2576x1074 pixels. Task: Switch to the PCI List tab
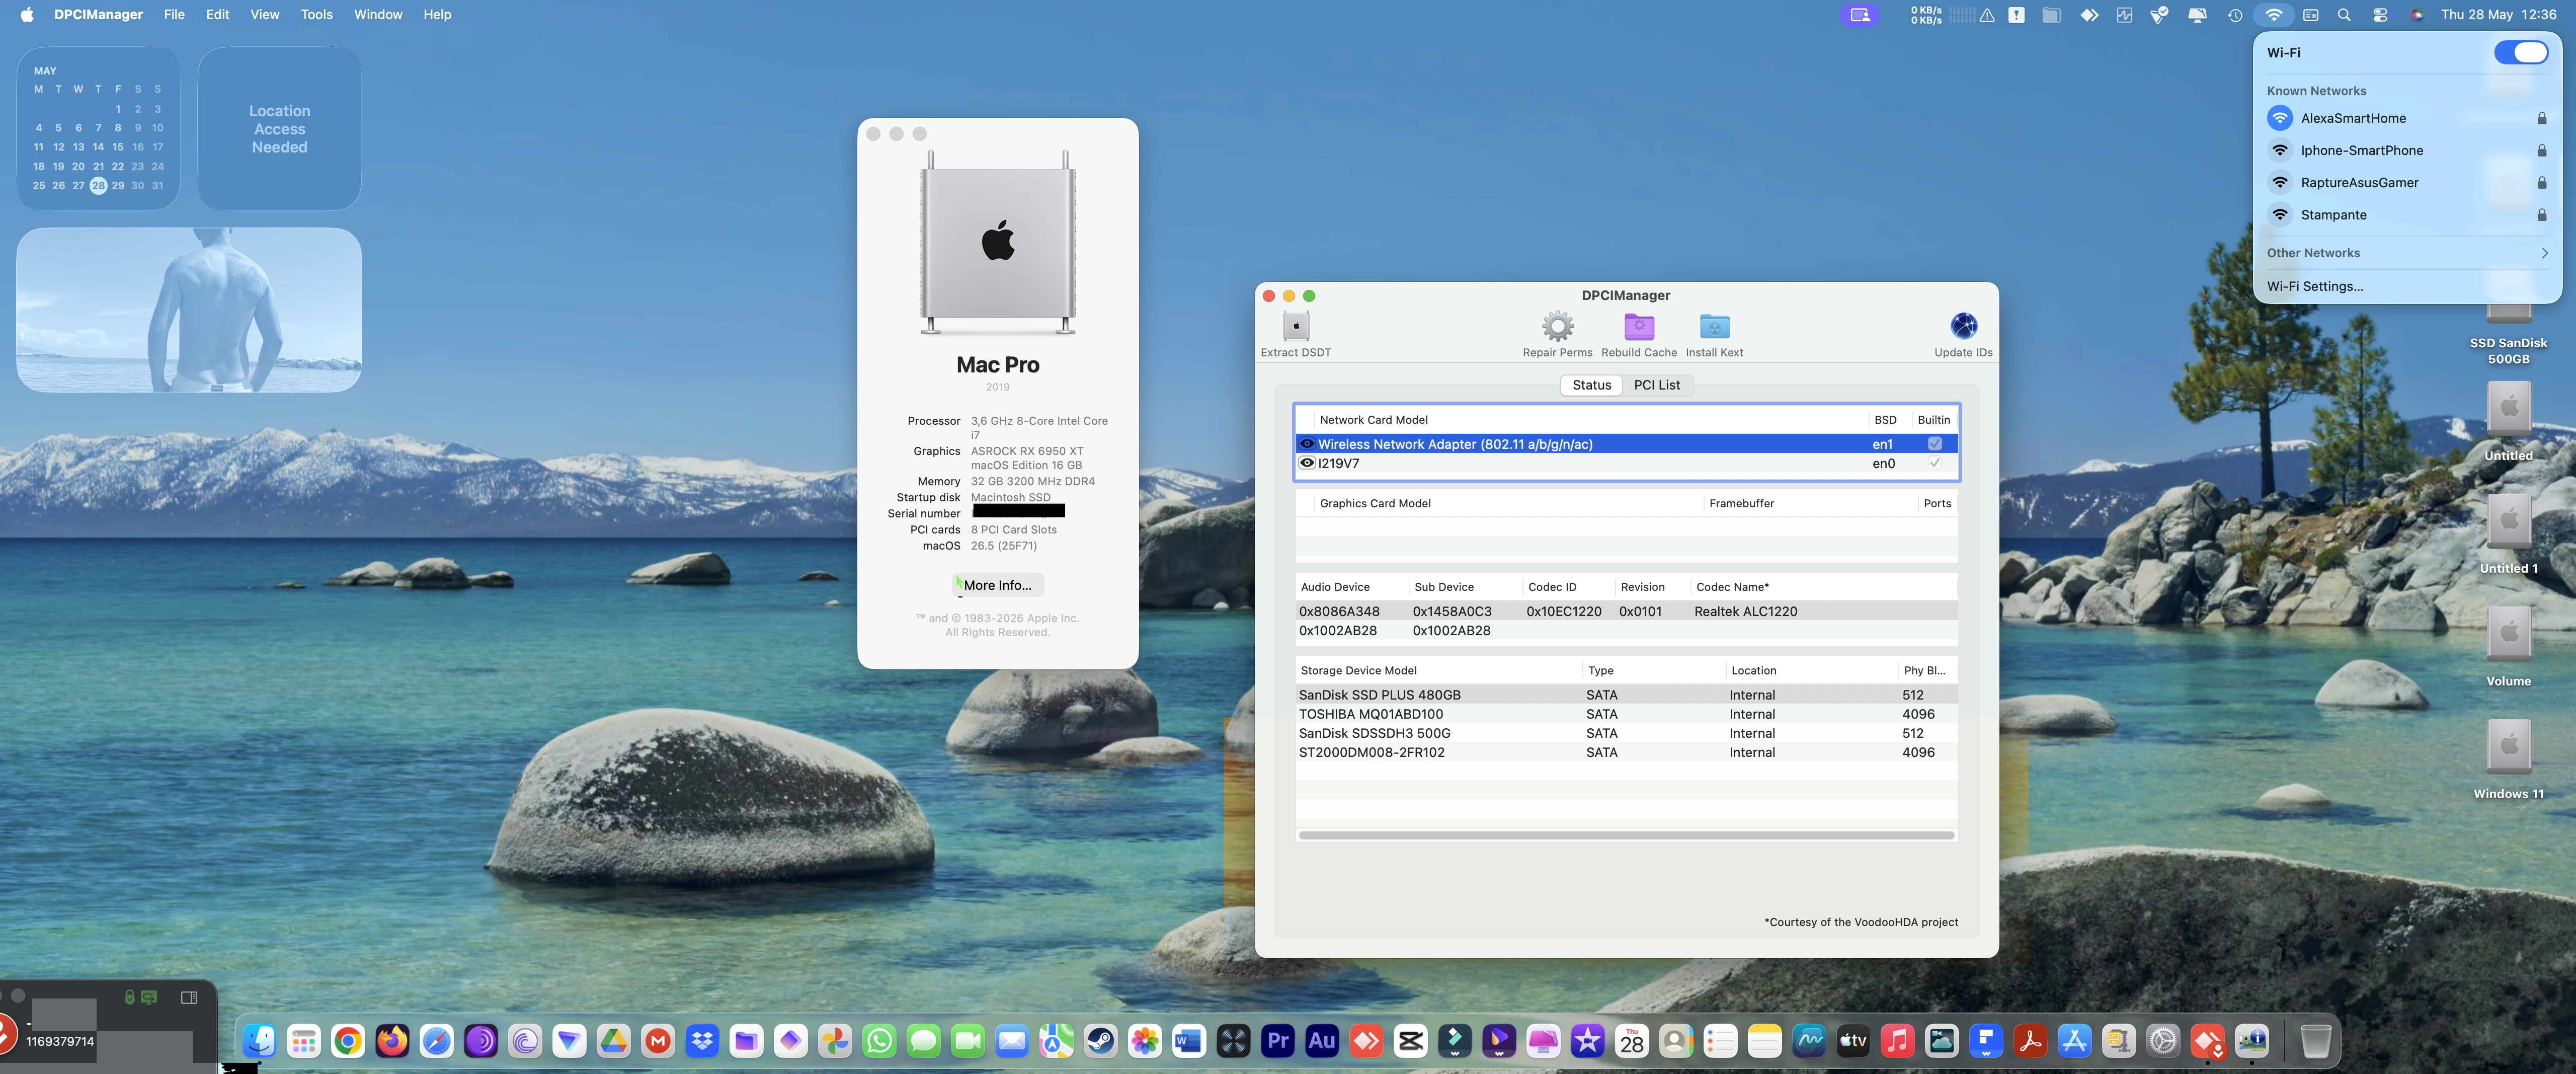click(1656, 385)
